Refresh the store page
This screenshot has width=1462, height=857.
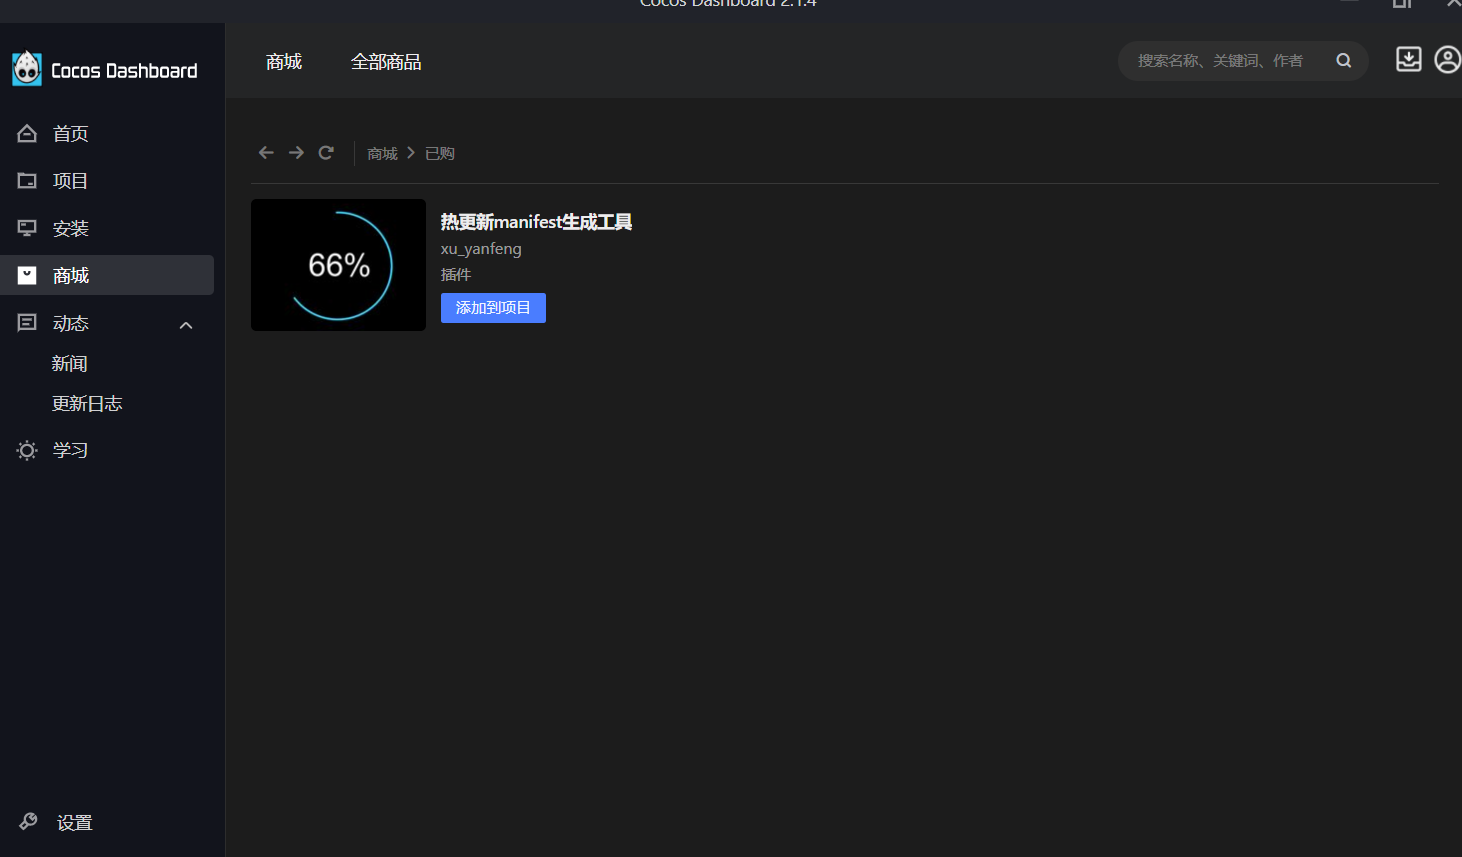click(x=326, y=153)
